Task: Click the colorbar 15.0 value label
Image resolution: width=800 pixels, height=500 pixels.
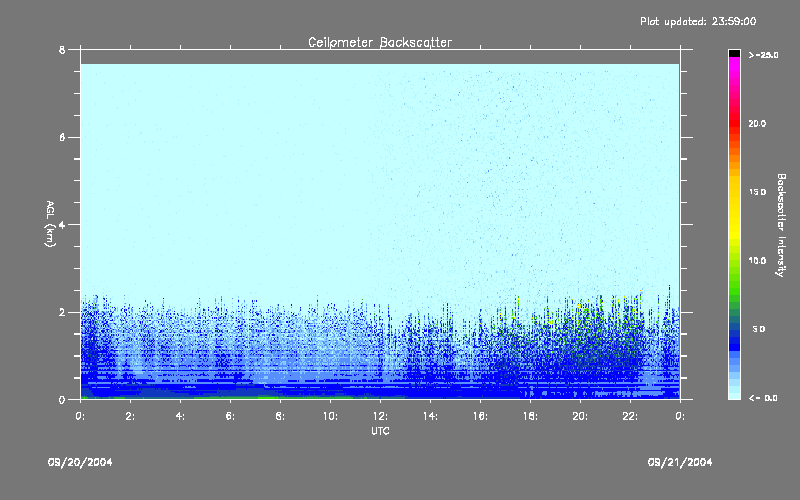Action: pos(757,192)
